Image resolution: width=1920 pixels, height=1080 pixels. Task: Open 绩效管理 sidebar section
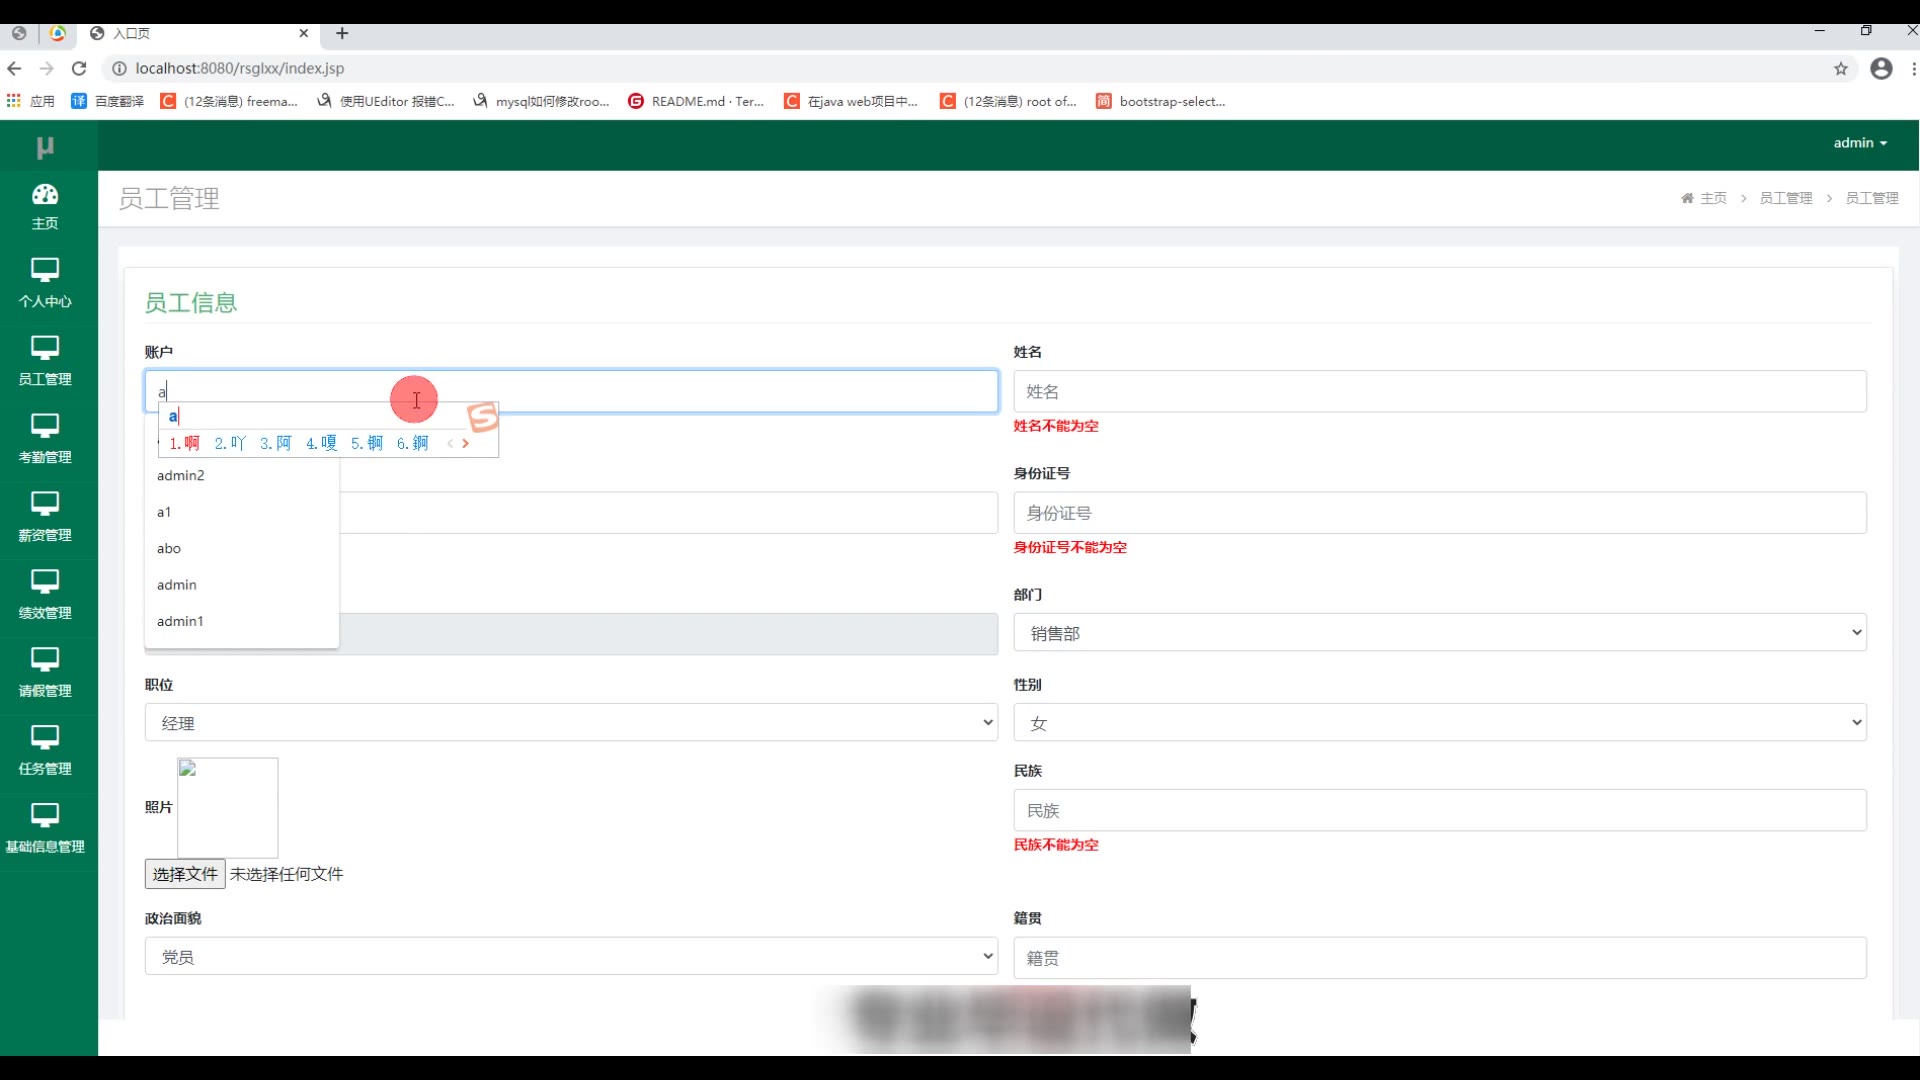(x=45, y=595)
